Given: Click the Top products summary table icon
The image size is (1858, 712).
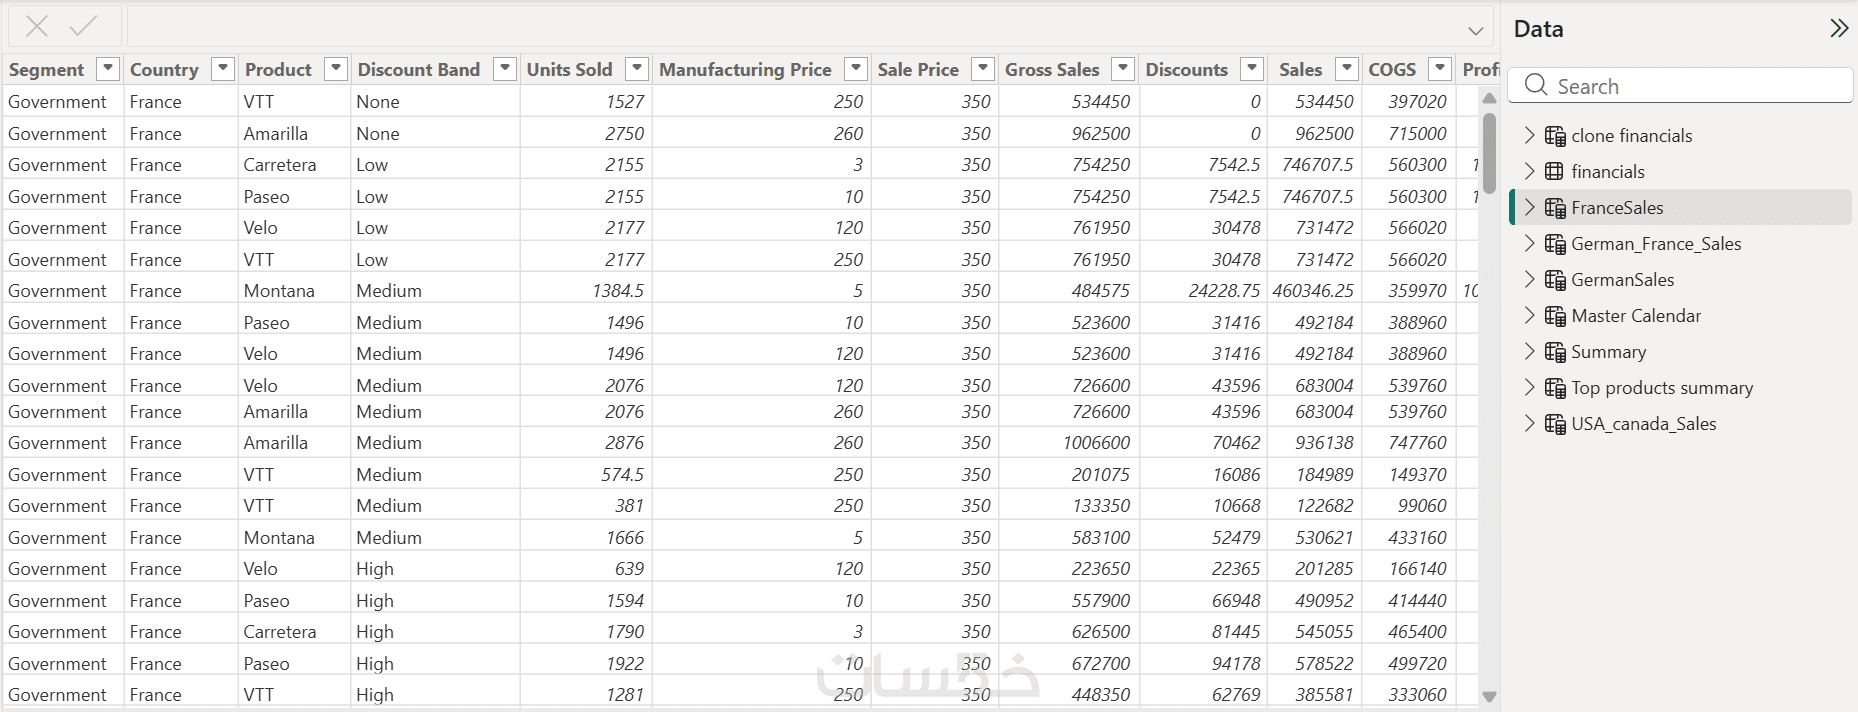Looking at the screenshot, I should coord(1555,388).
